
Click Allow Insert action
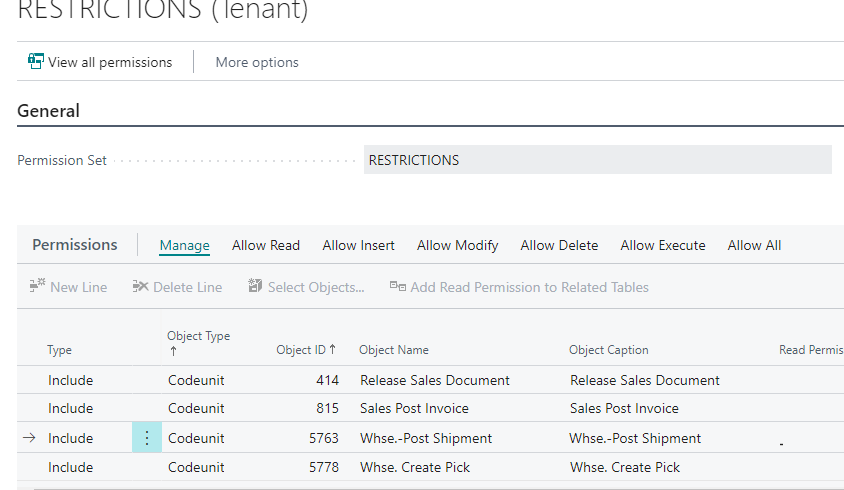[x=358, y=245]
